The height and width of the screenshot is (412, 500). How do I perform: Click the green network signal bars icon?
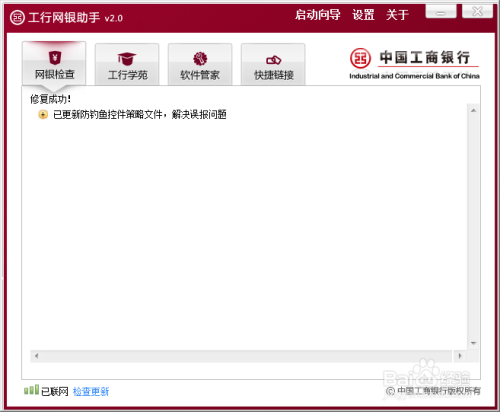coord(31,390)
